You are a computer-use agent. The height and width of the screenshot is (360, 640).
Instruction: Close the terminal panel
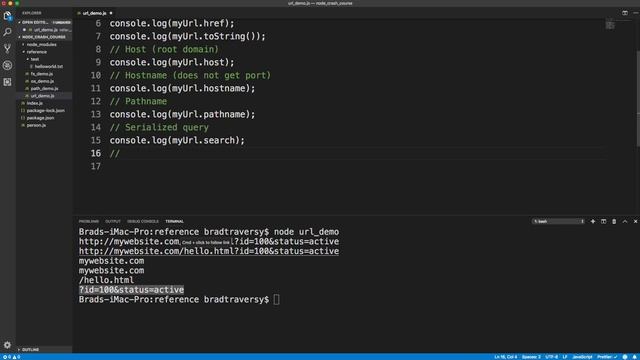click(635, 221)
